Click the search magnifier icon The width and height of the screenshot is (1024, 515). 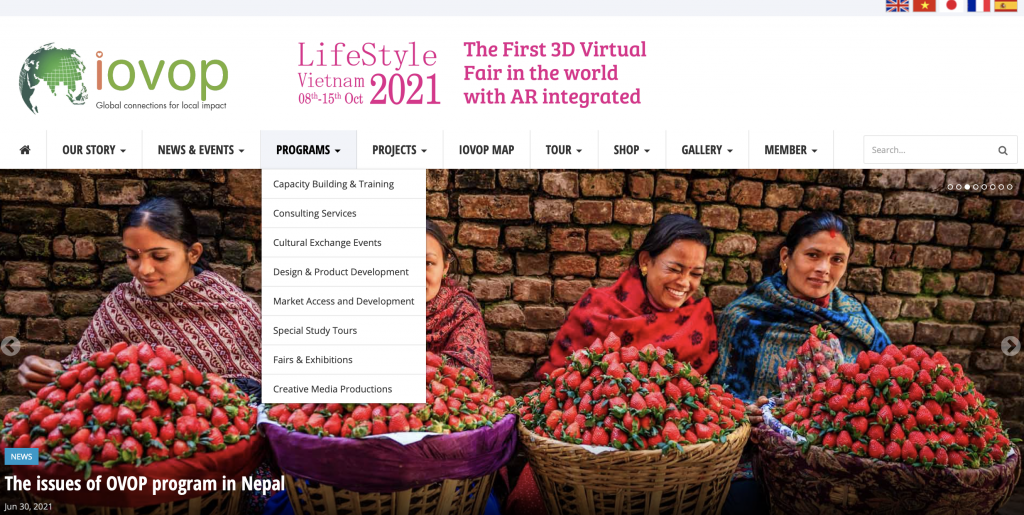pos(1002,150)
